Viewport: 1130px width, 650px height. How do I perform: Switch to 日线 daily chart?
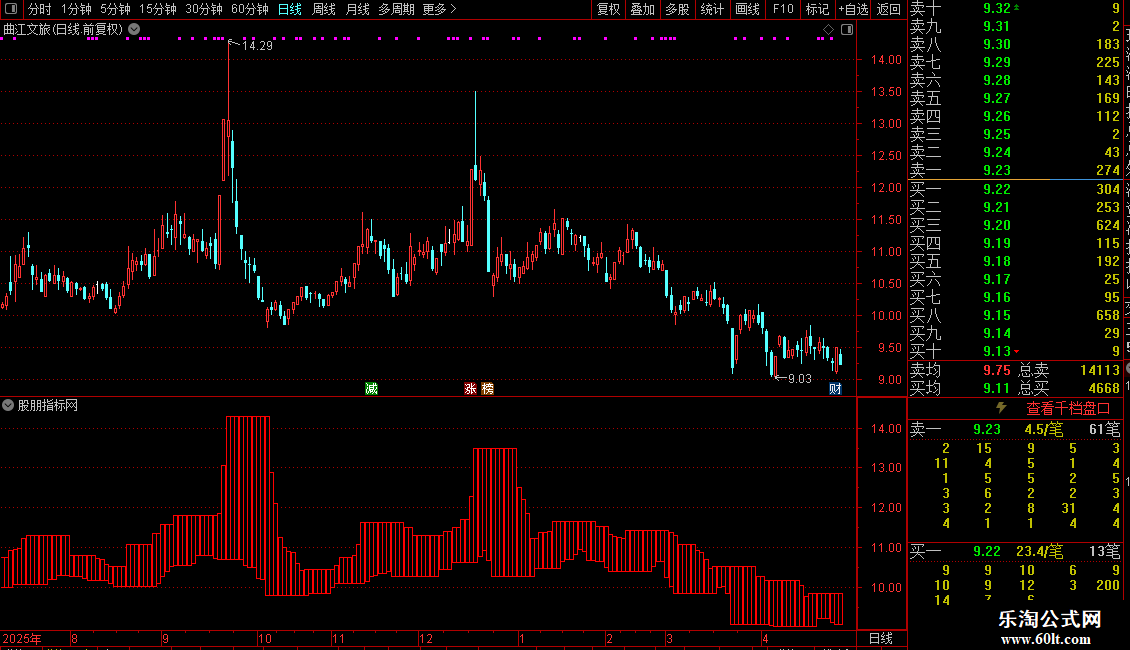290,9
